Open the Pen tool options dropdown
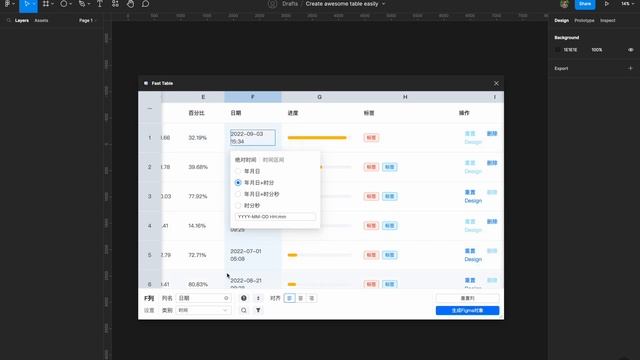The width and height of the screenshot is (640, 360). click(x=88, y=4)
